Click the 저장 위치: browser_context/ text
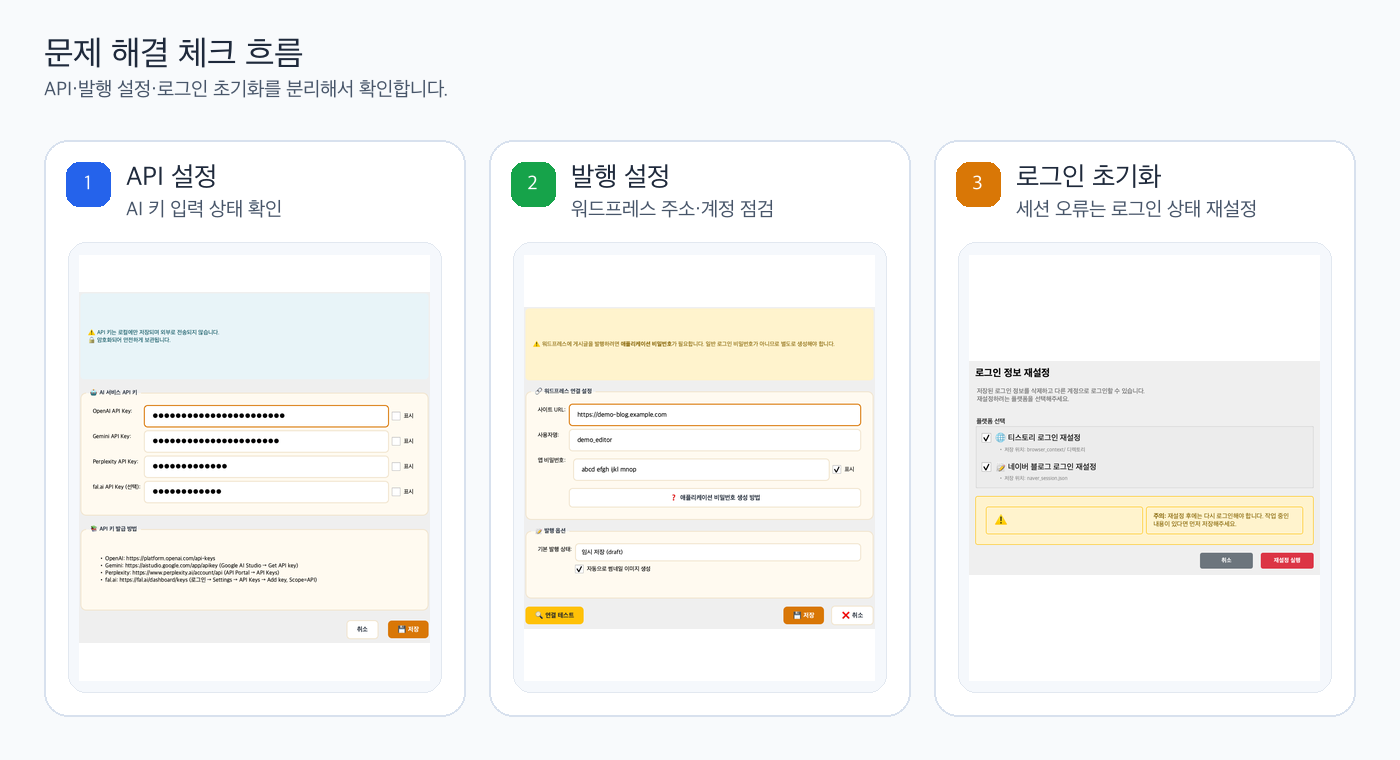 pyautogui.click(x=1043, y=450)
